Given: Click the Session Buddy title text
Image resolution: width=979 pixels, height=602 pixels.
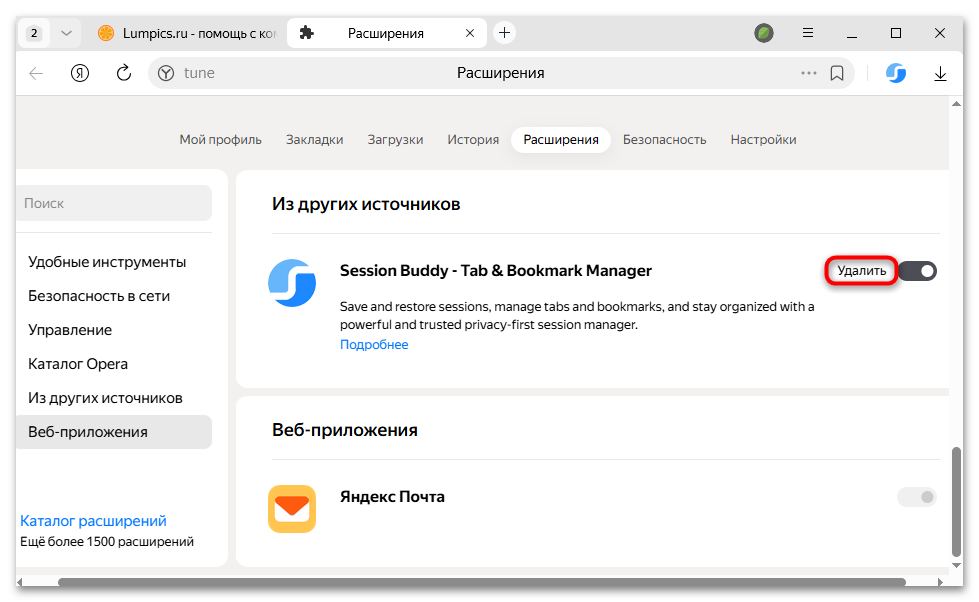Looking at the screenshot, I should (496, 270).
